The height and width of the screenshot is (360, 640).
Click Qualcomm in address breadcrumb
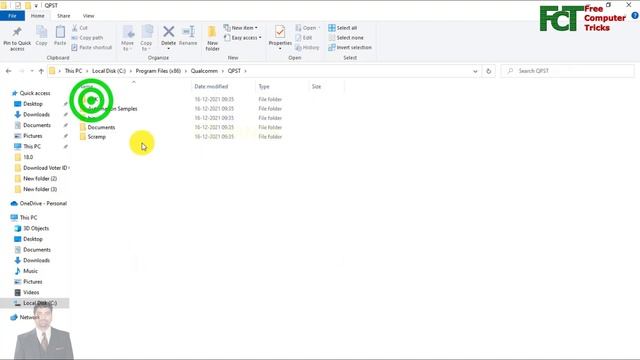tap(204, 71)
